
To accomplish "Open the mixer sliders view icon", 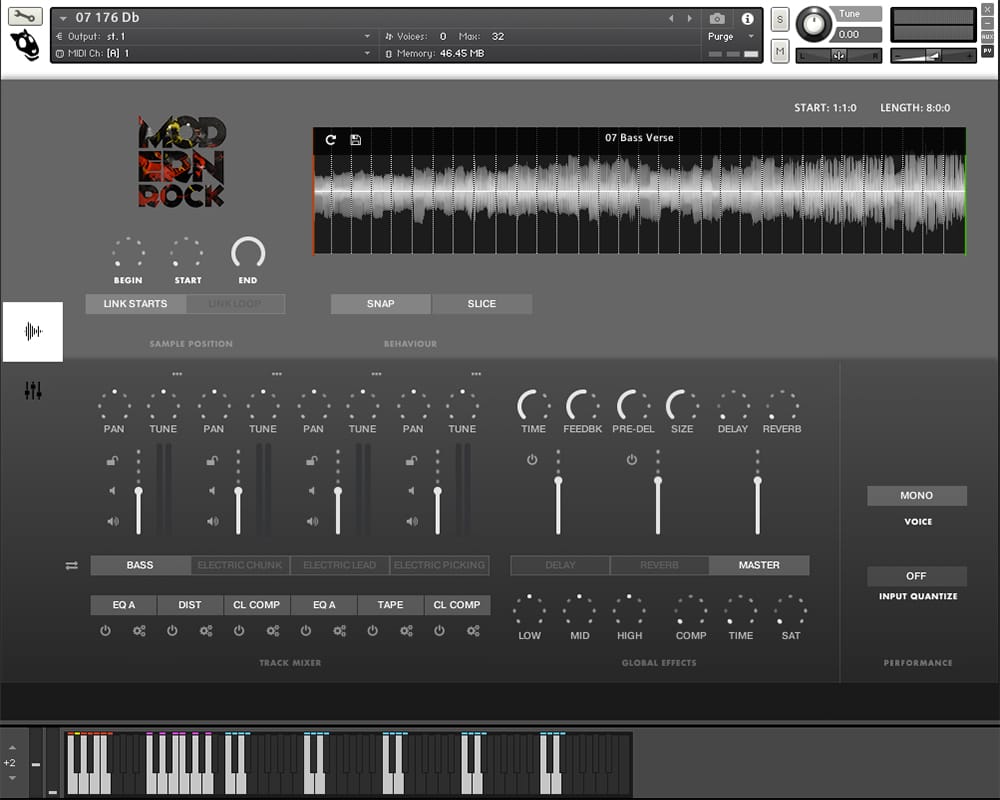I will coord(33,391).
